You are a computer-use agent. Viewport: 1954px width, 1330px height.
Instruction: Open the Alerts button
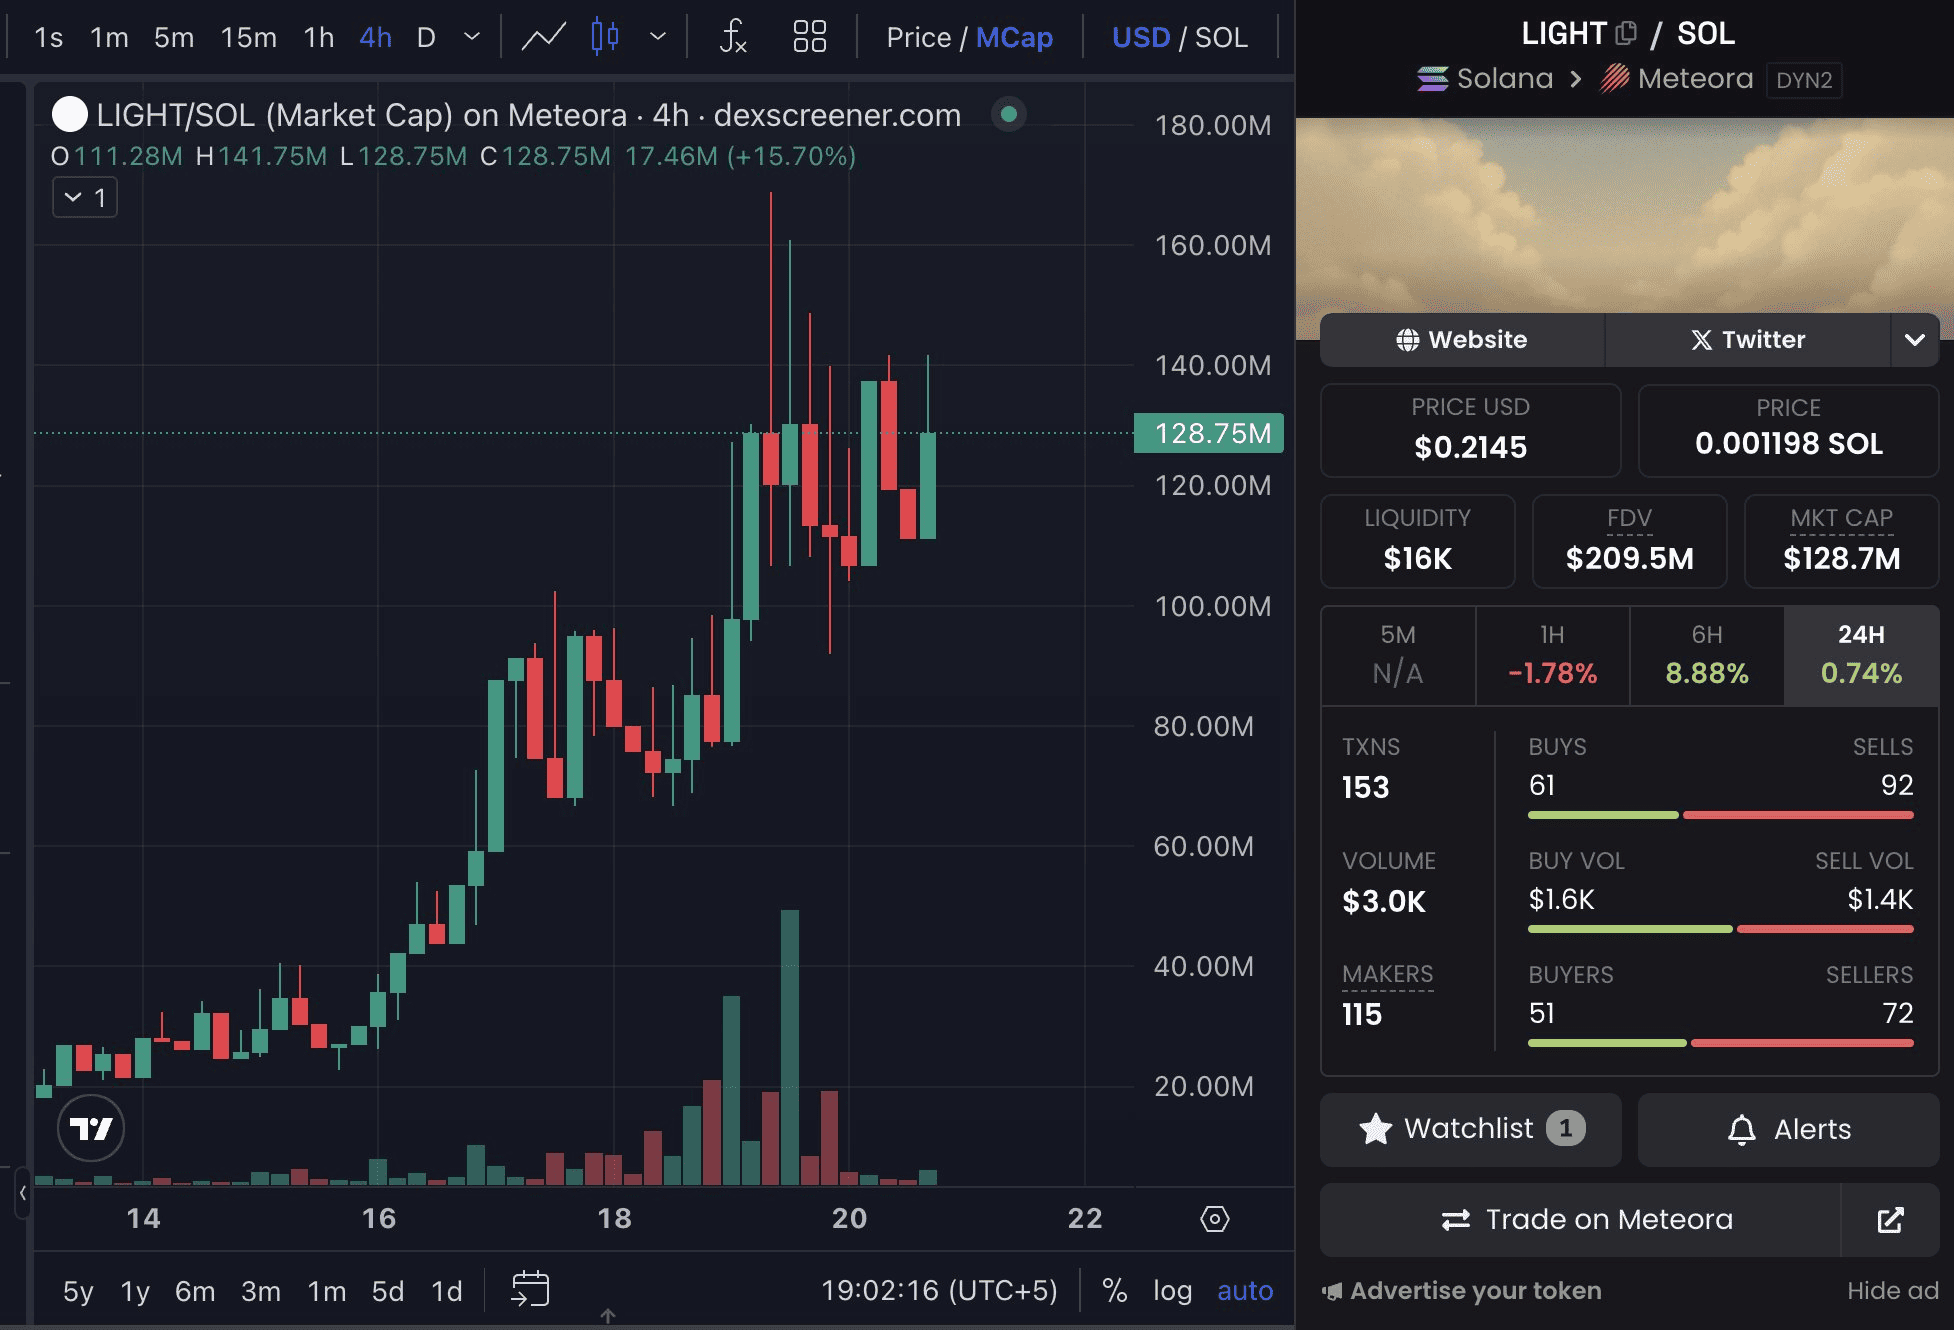1788,1129
